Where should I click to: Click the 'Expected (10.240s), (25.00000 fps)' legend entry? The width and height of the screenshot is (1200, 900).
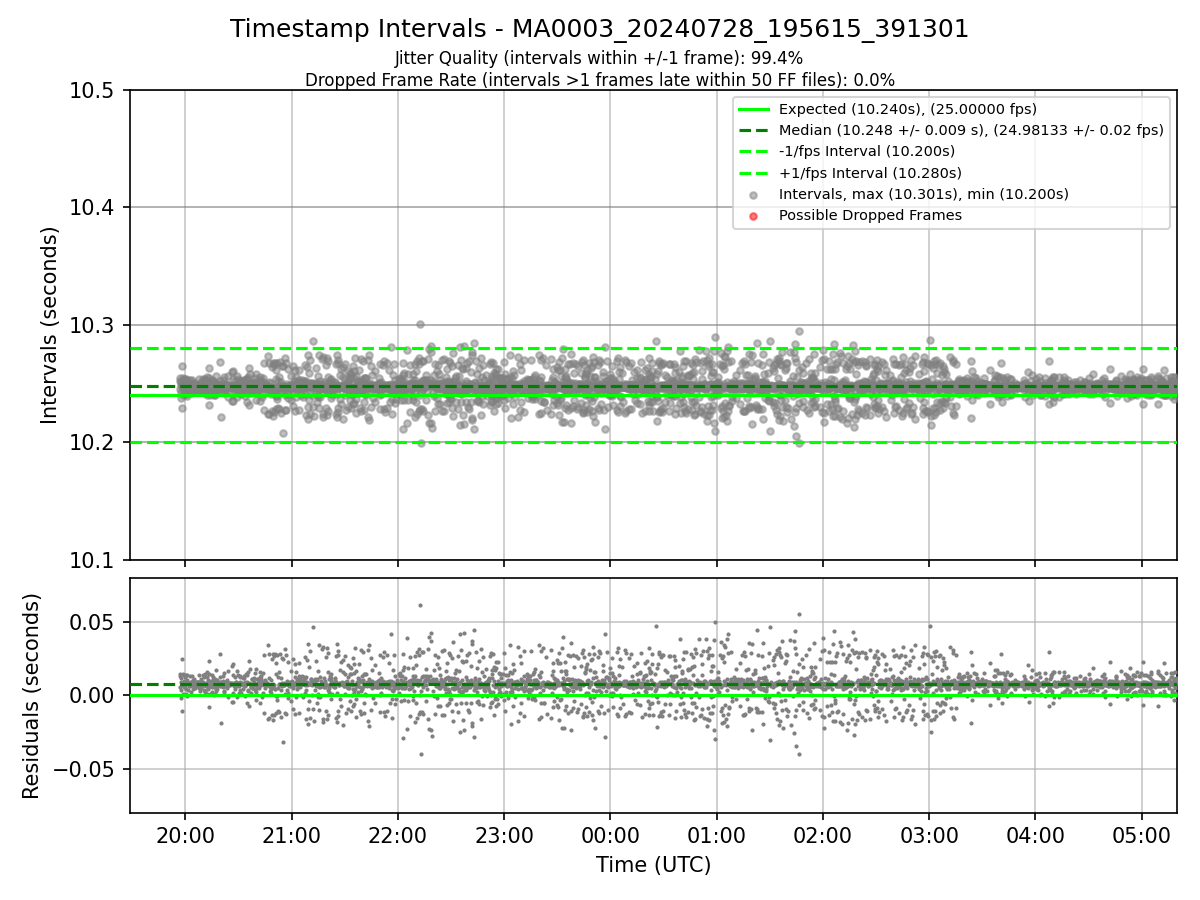[x=907, y=109]
